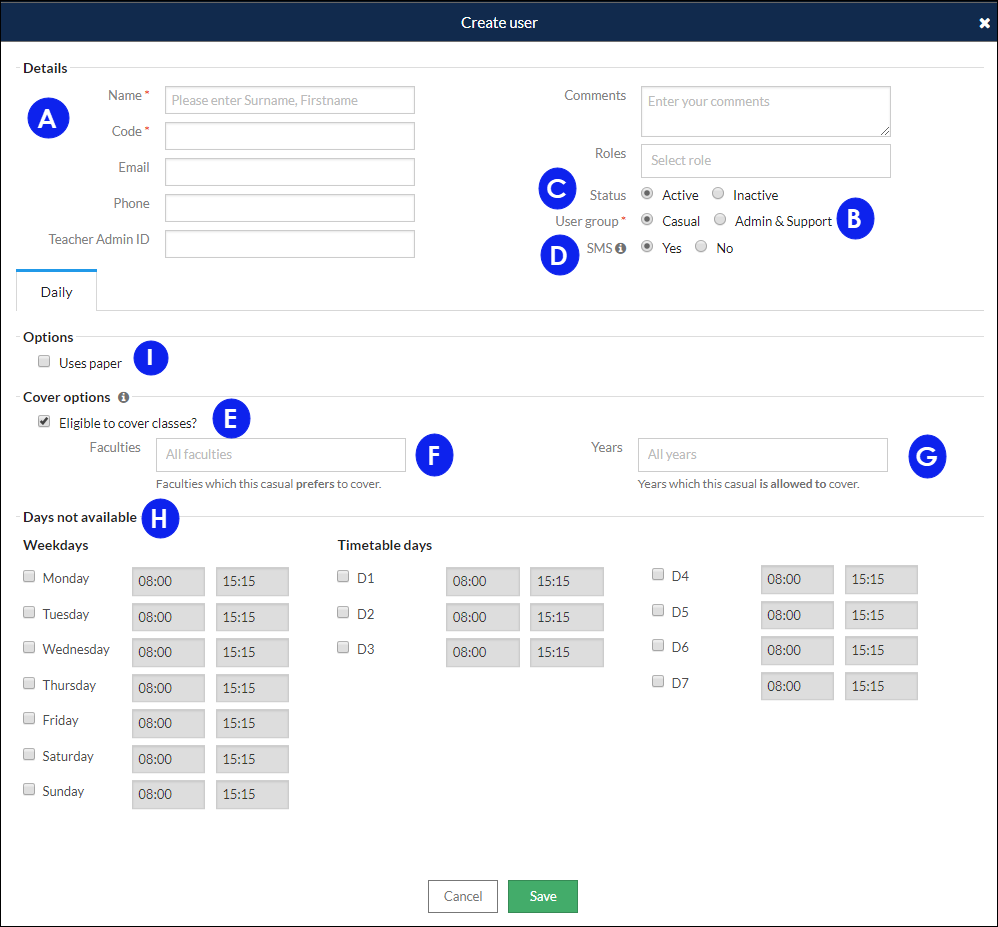Screen dimensions: 998x927
Task: Click the blue A marker badge
Action: click(48, 118)
